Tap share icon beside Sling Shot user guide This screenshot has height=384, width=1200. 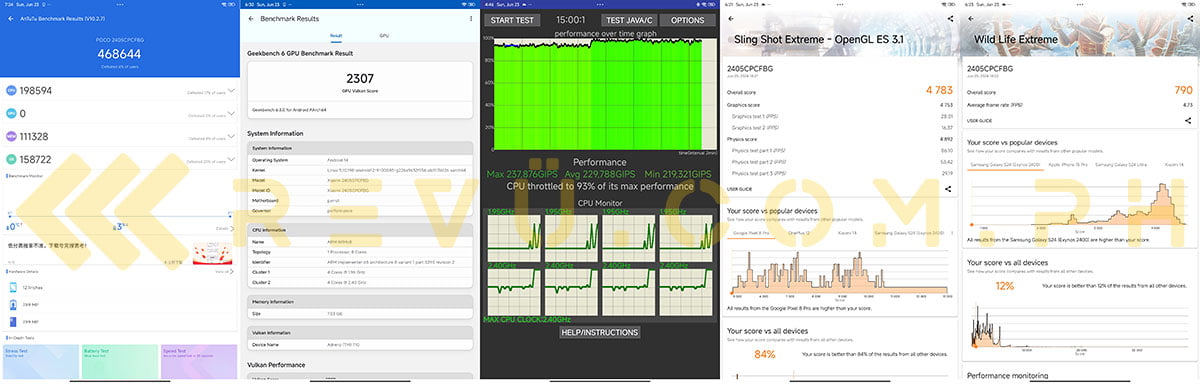(947, 188)
